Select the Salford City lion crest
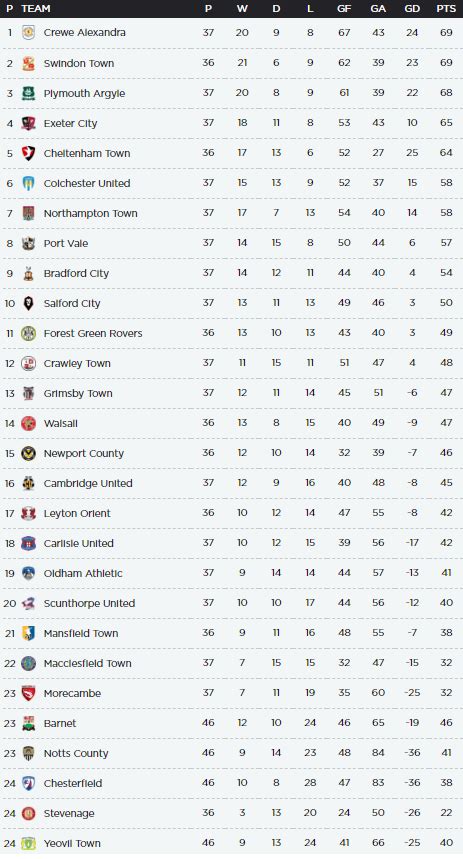Screen dimensions: 463x859 pos(28,303)
